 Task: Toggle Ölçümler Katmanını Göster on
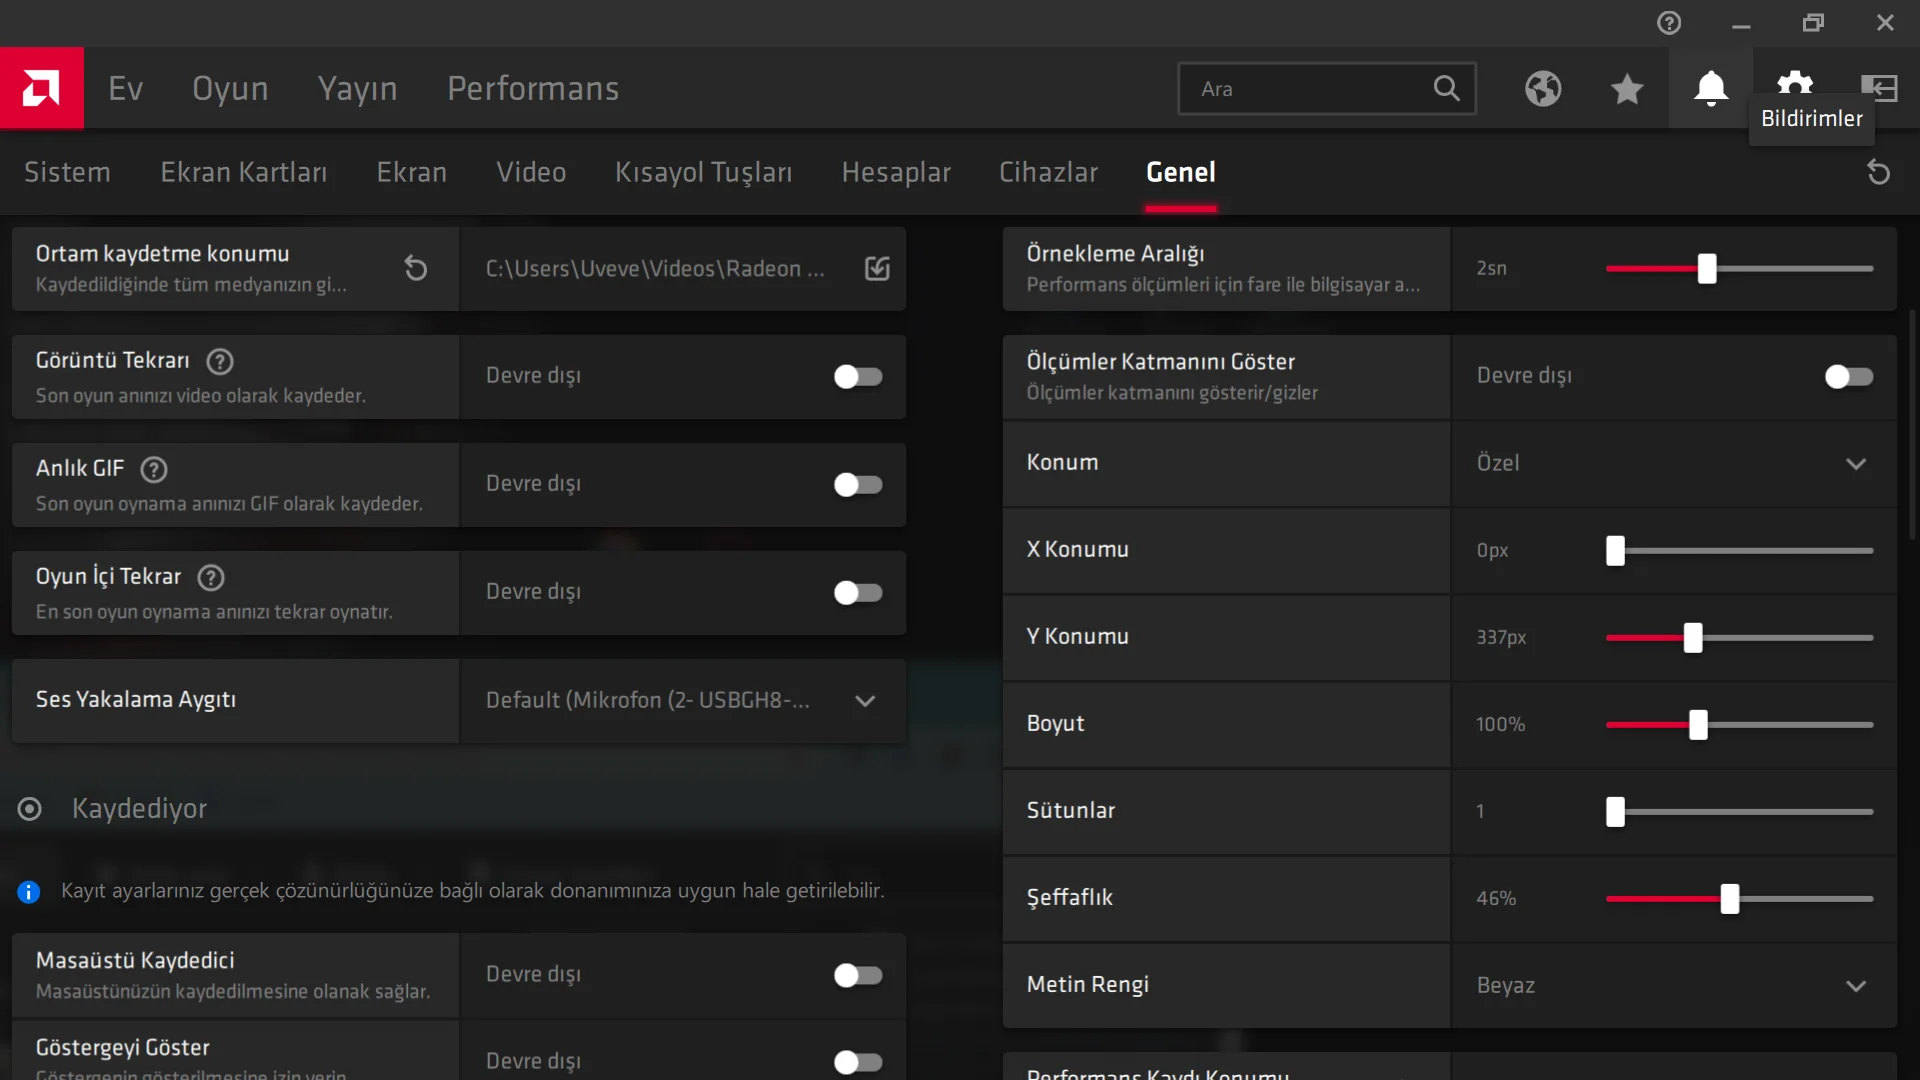(x=1848, y=376)
